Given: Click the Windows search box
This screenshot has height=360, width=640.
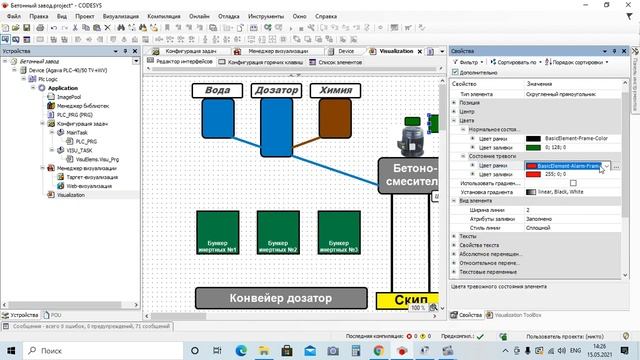Looking at the screenshot, I should [103, 350].
